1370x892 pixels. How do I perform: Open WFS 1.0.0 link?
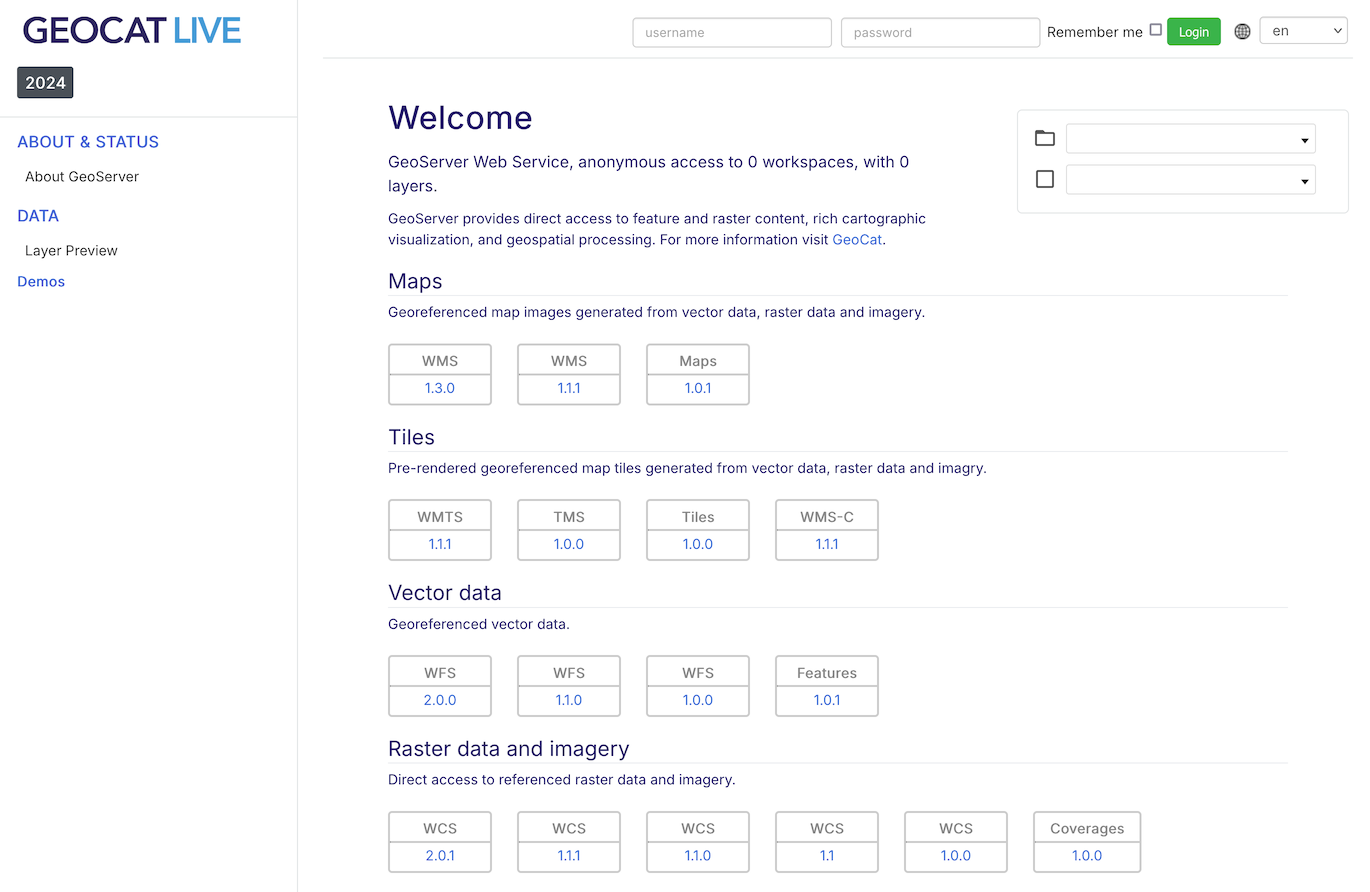(698, 700)
